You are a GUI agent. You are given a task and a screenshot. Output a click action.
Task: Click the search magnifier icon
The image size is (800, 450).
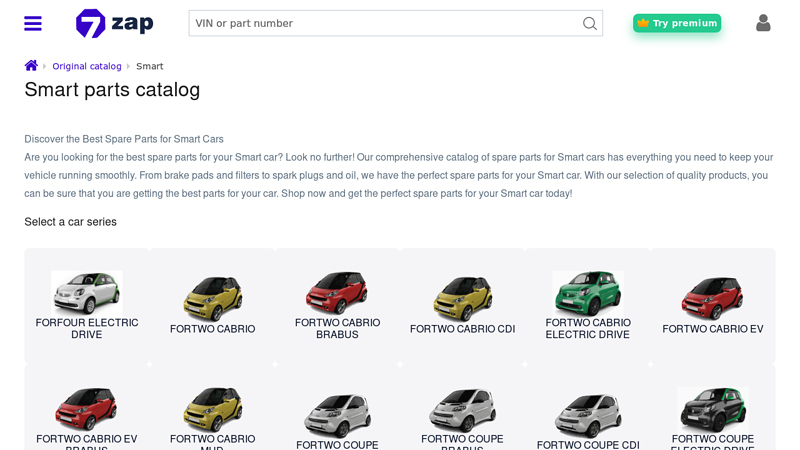click(589, 23)
